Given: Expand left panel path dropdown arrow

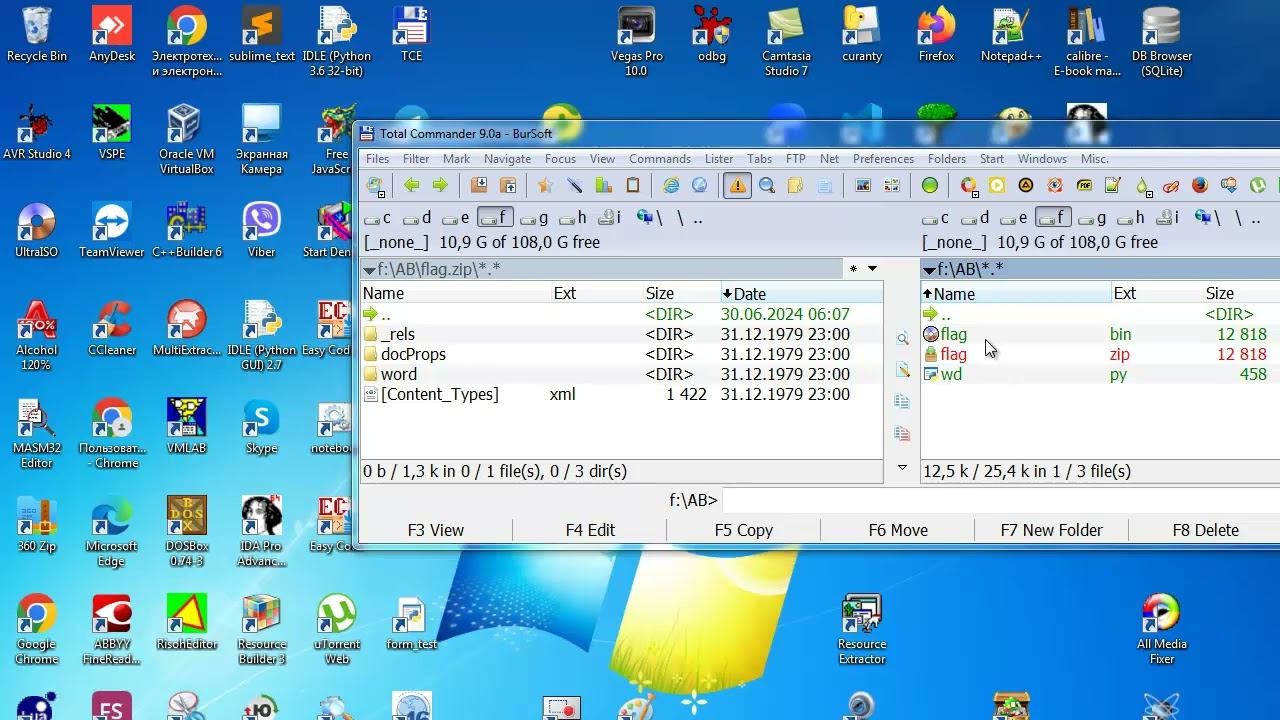Looking at the screenshot, I should (369, 270).
